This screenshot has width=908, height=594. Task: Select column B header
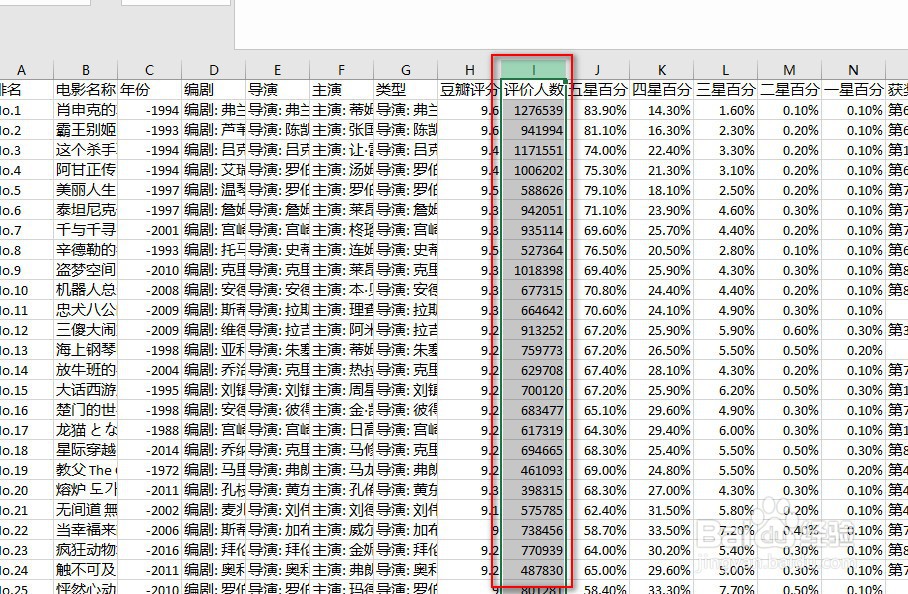pos(86,70)
